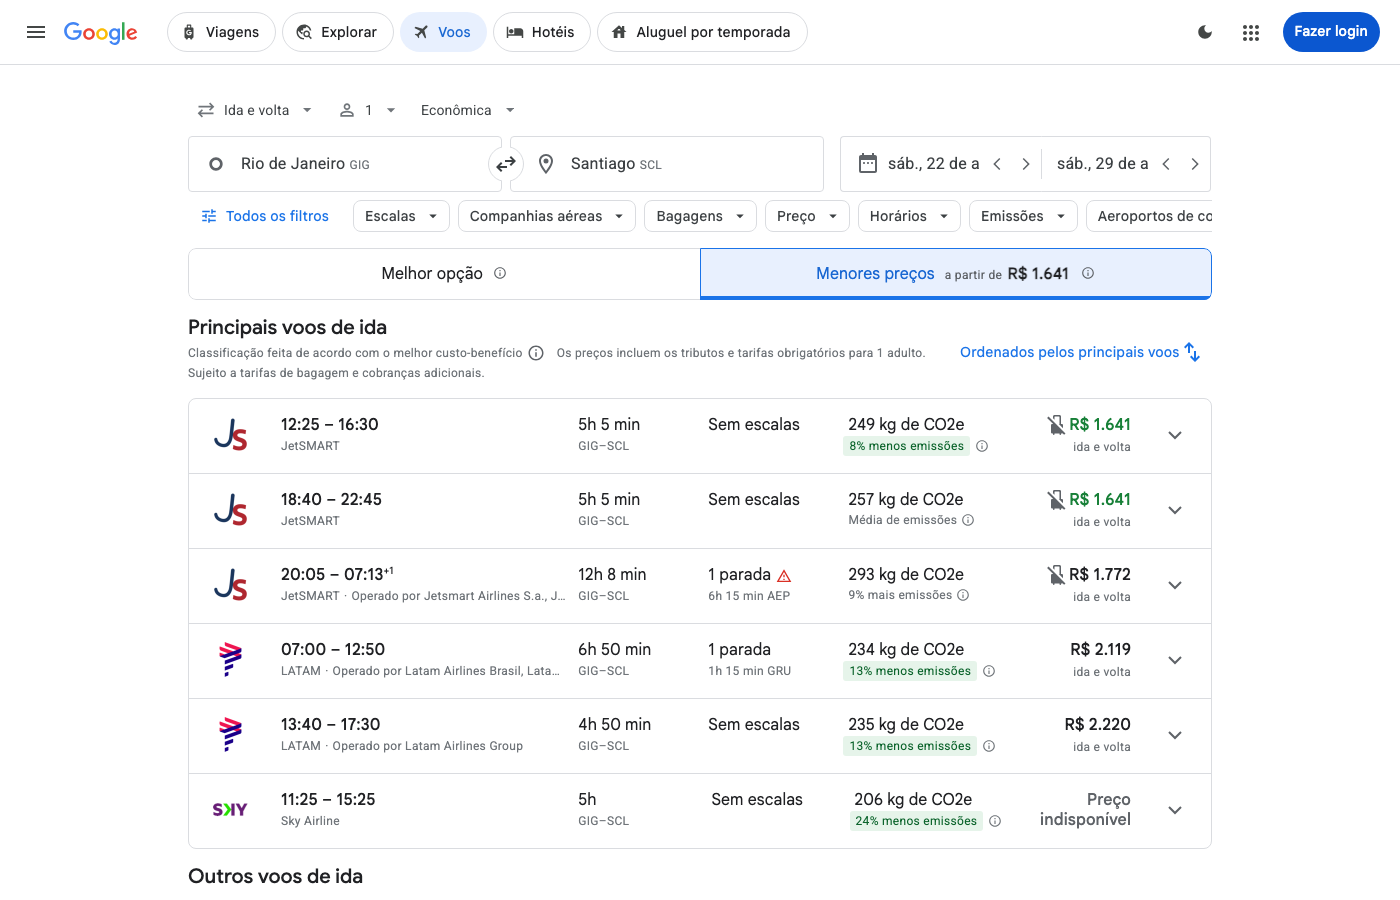
Task: Open sort order arrows icon
Action: click(1192, 352)
